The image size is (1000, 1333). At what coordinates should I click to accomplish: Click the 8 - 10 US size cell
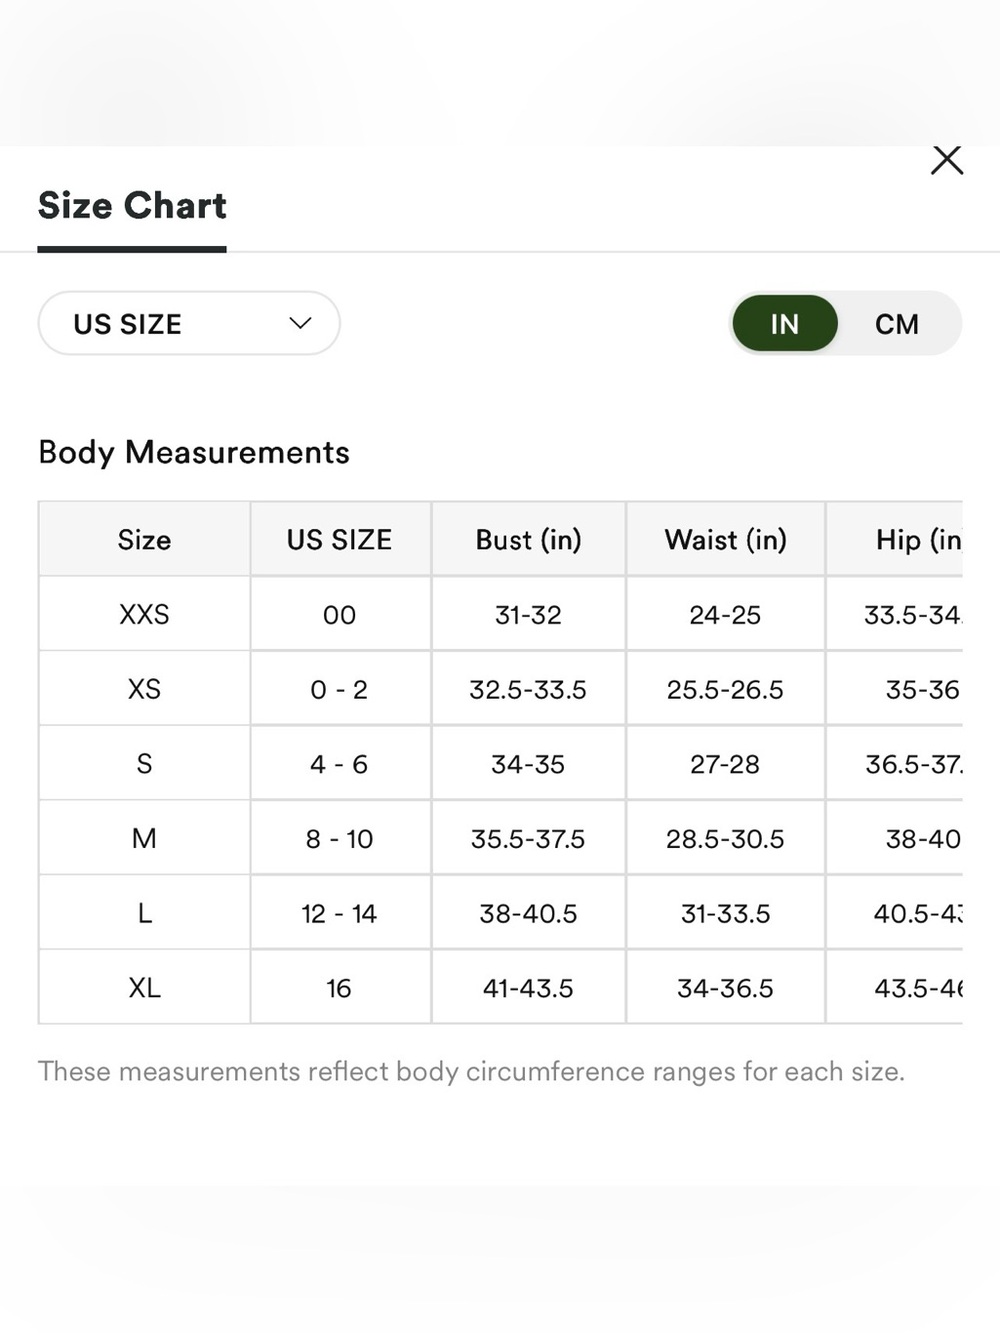point(340,838)
